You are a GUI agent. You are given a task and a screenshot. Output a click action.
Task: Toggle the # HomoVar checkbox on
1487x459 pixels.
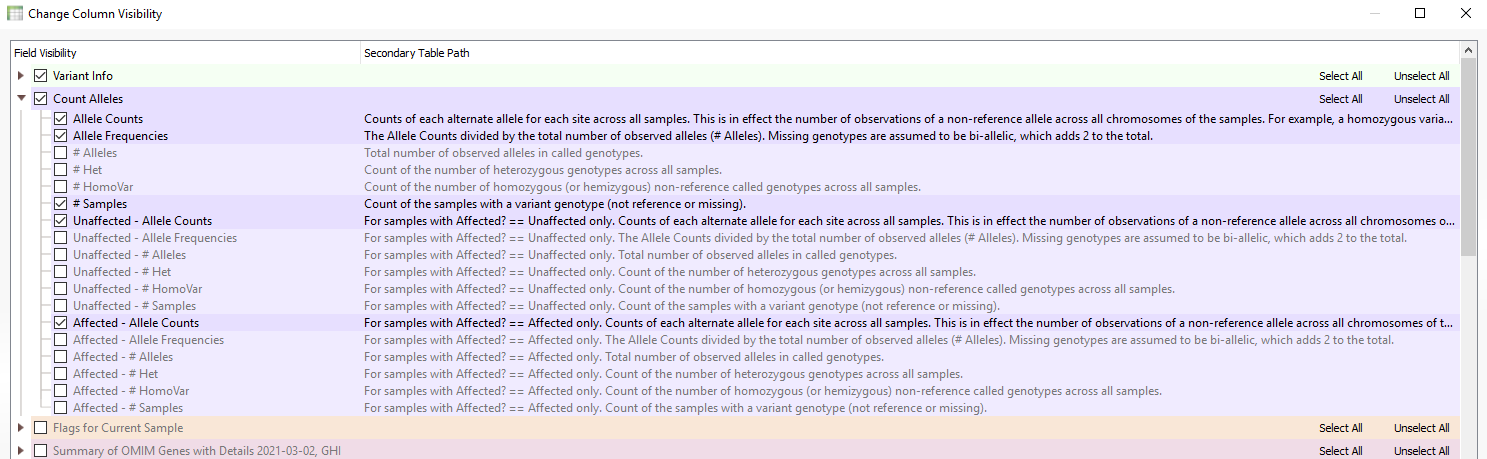point(61,187)
